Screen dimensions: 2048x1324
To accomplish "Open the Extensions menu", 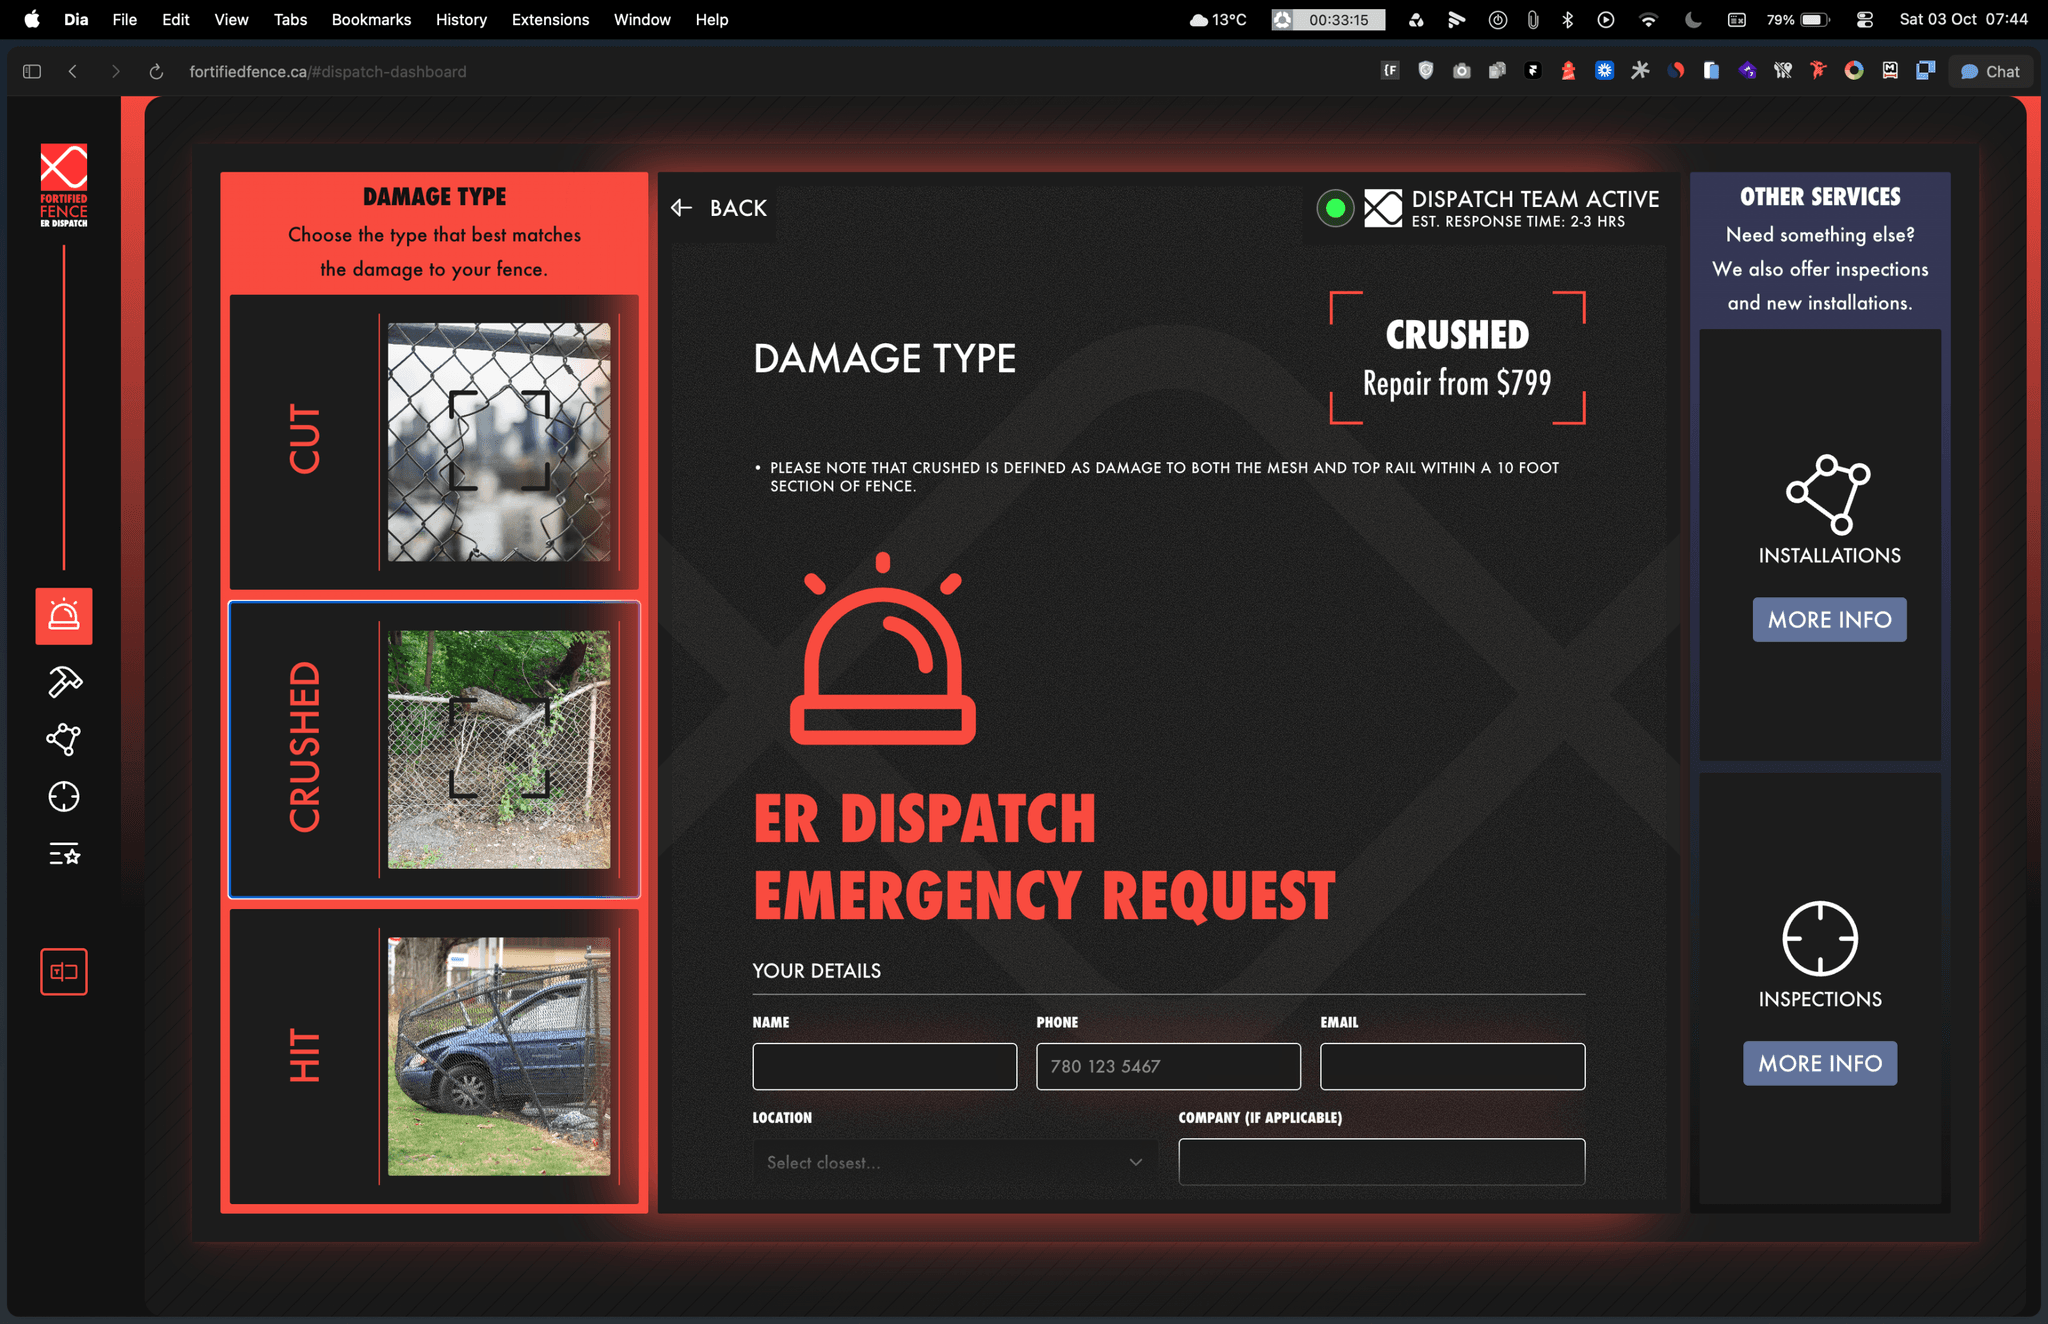I will click(550, 19).
